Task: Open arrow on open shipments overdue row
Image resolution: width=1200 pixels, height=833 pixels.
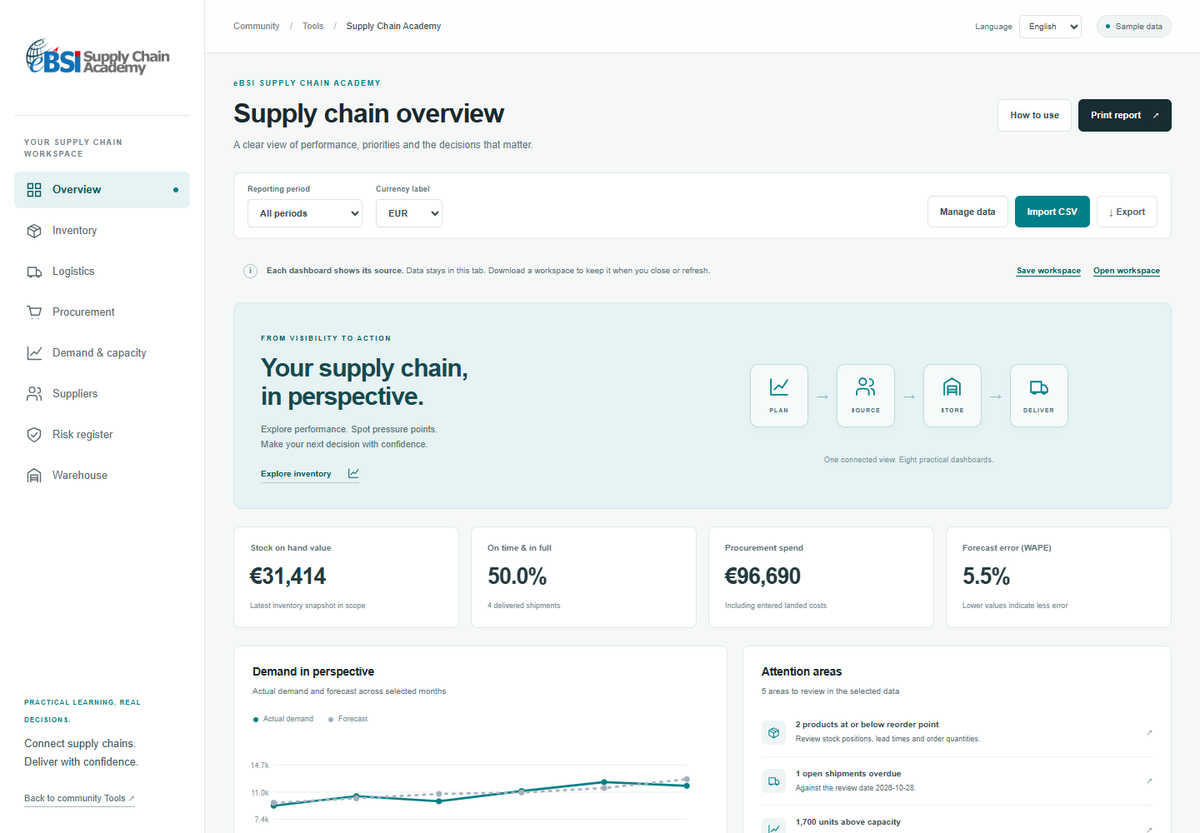Action: (x=1149, y=781)
